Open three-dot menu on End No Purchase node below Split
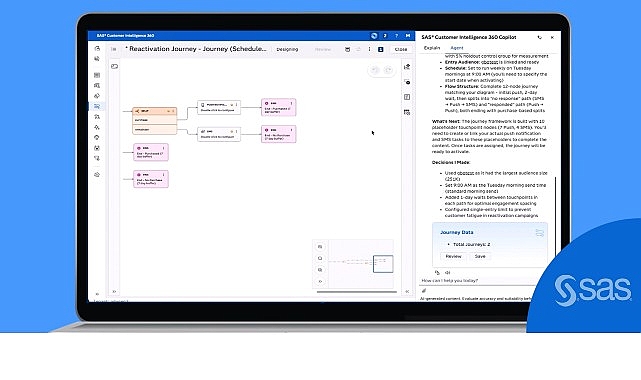The image size is (641, 380). [164, 174]
